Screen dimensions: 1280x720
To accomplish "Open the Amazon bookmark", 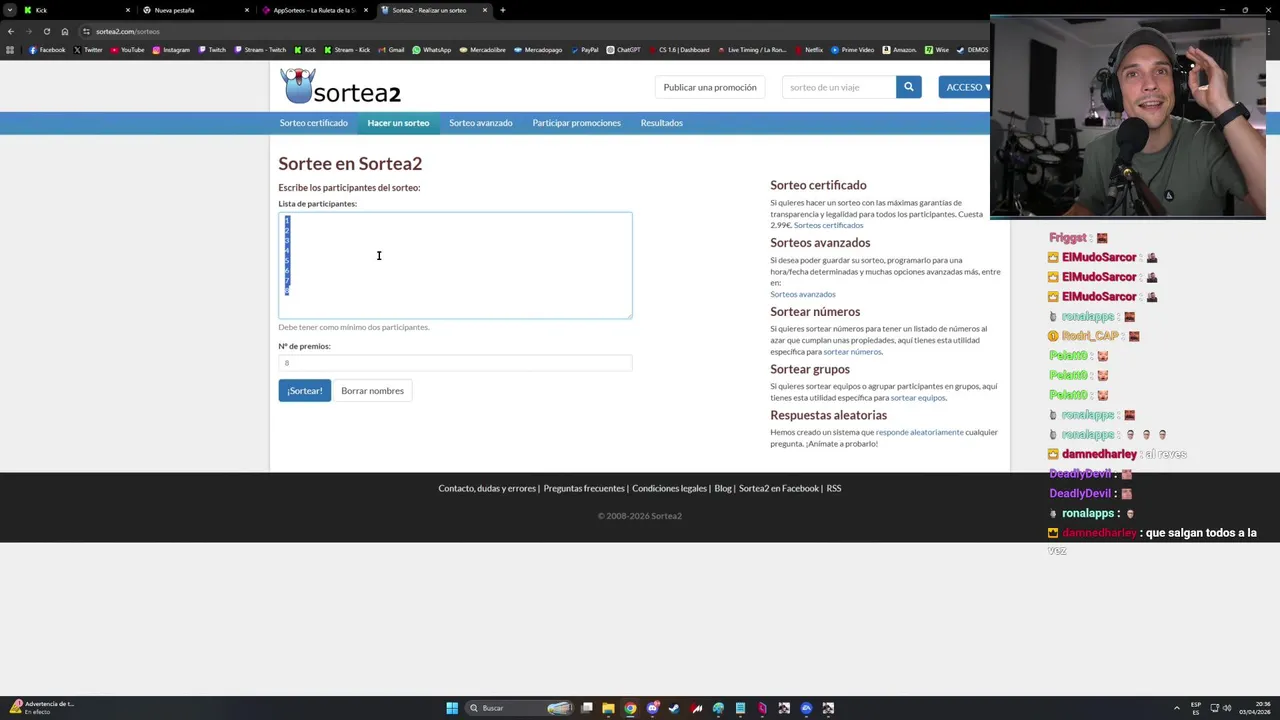I will pos(899,50).
